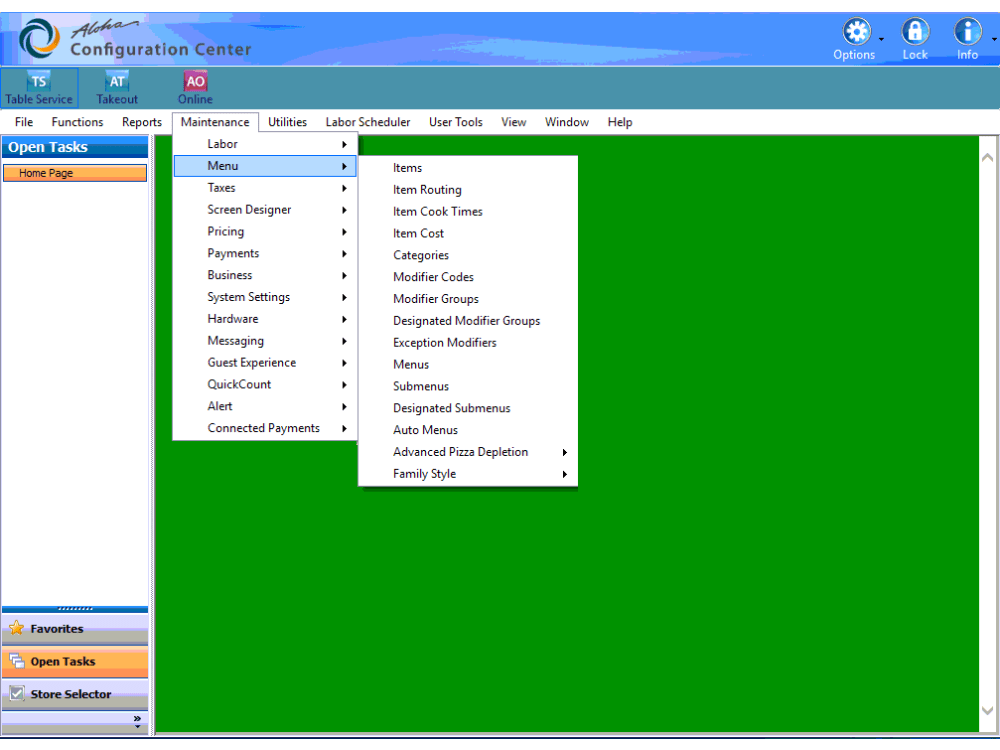Expand navigation pane overflow chevron

click(137, 721)
